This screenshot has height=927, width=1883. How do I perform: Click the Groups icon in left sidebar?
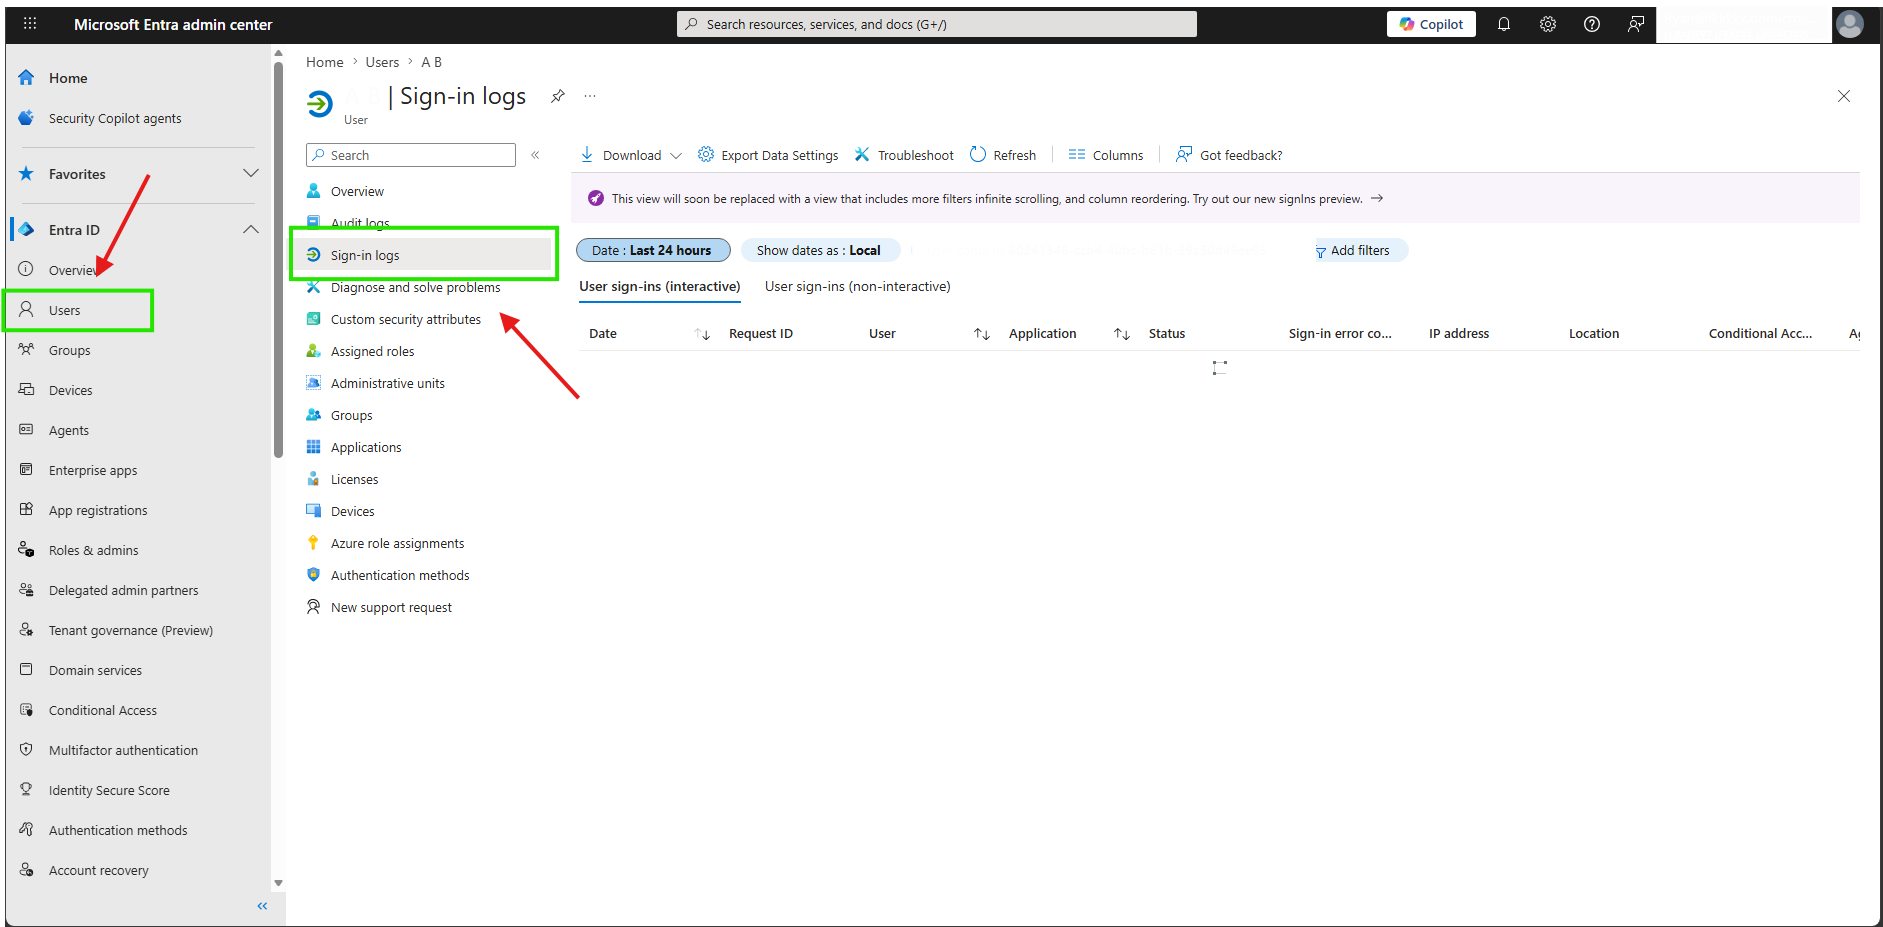[x=26, y=350]
